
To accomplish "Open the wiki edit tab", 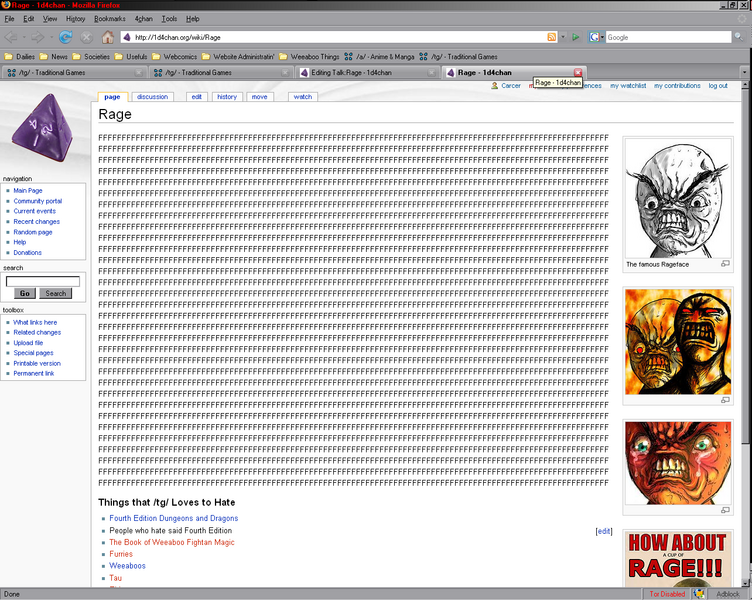I will (x=197, y=97).
